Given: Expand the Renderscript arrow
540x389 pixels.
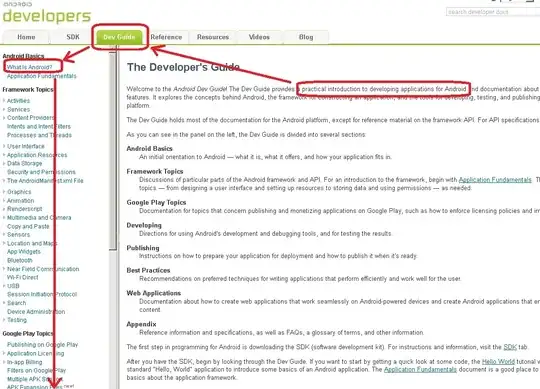Looking at the screenshot, I should [4, 209].
